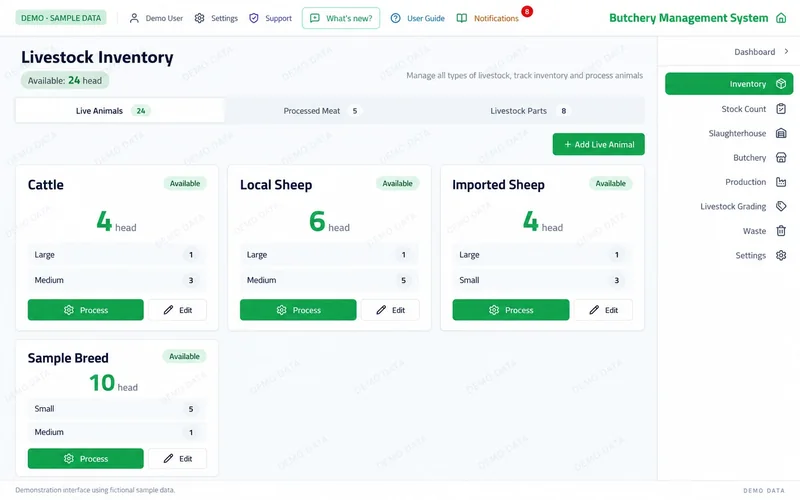Click the Livestock Grading tag icon
800x500 pixels.
(x=781, y=206)
